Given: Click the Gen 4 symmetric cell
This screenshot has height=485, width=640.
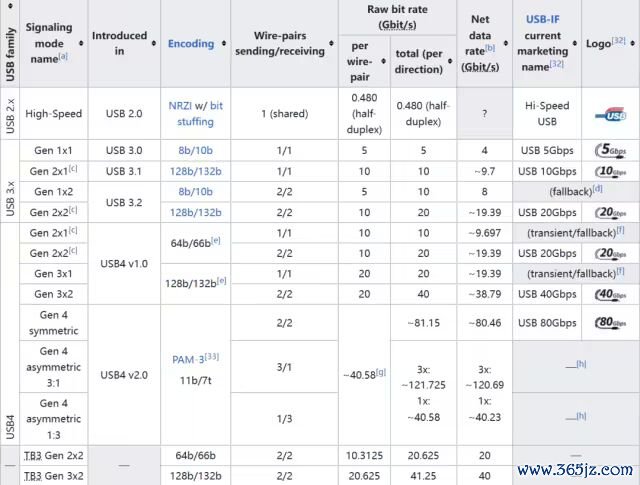Looking at the screenshot, I should tap(53, 323).
